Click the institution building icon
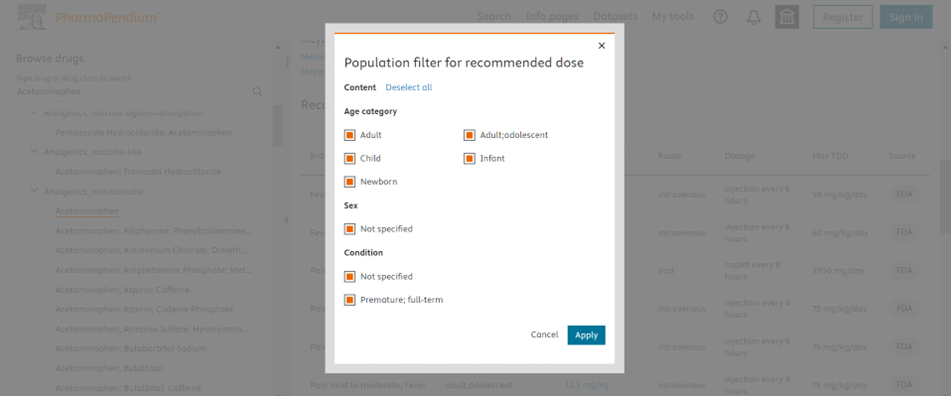951x396 pixels. (x=787, y=18)
